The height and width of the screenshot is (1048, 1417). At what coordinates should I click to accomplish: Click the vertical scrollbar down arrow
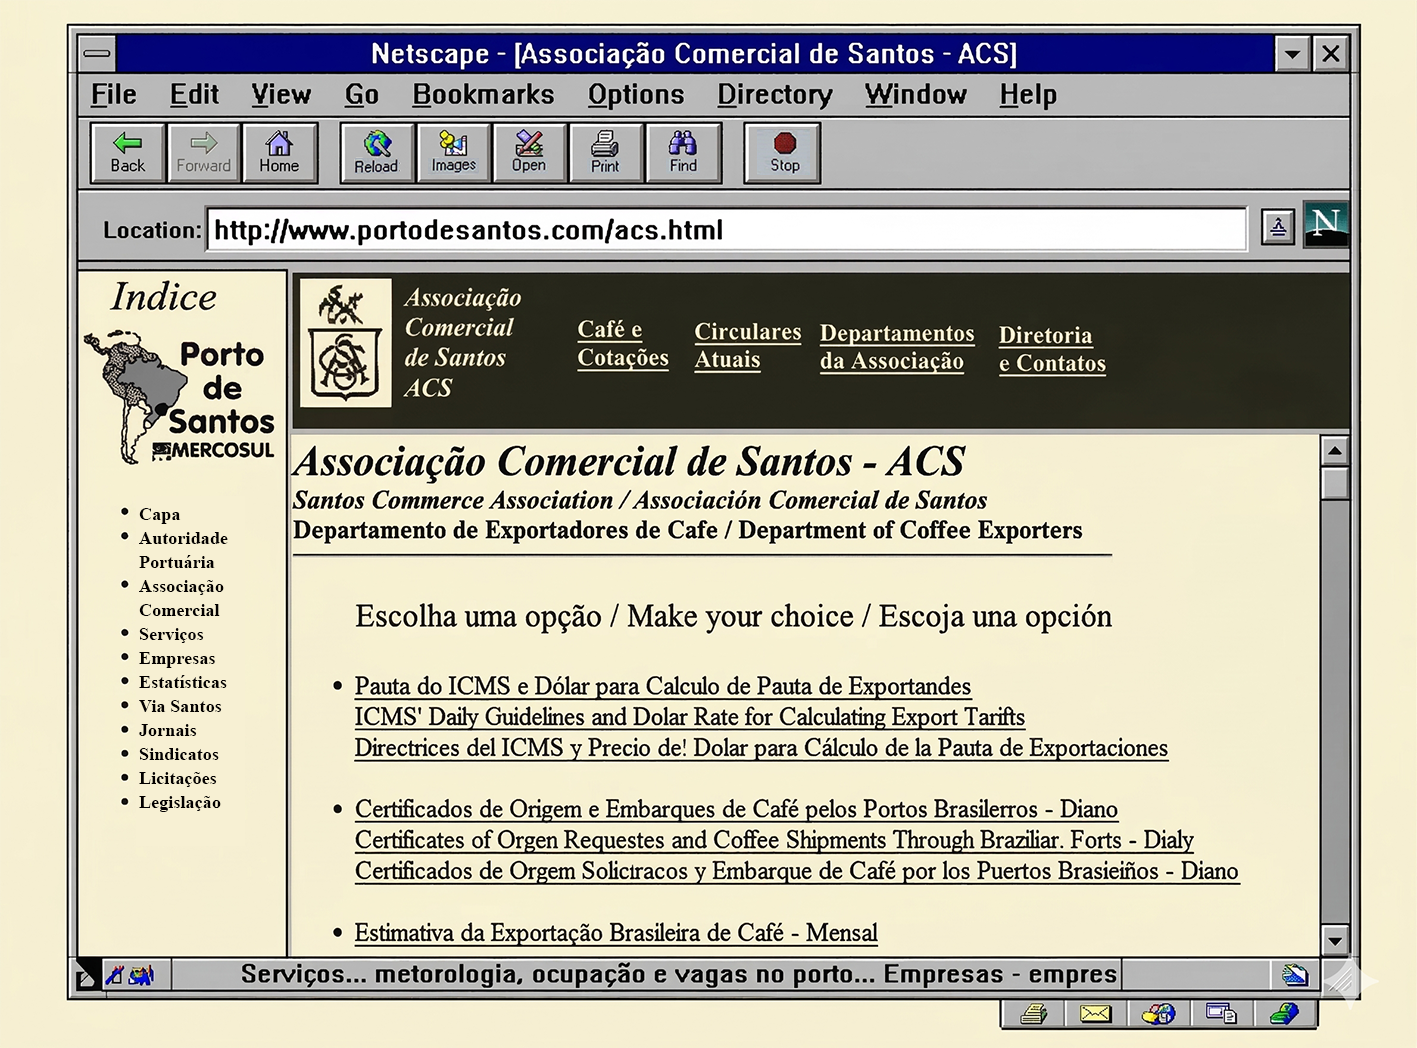[x=1334, y=940]
